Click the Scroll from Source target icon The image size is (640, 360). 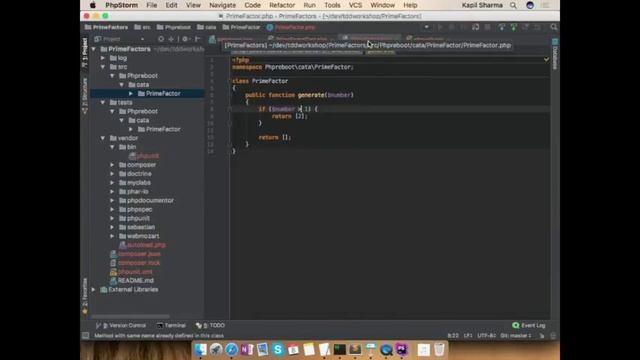pos(161,39)
